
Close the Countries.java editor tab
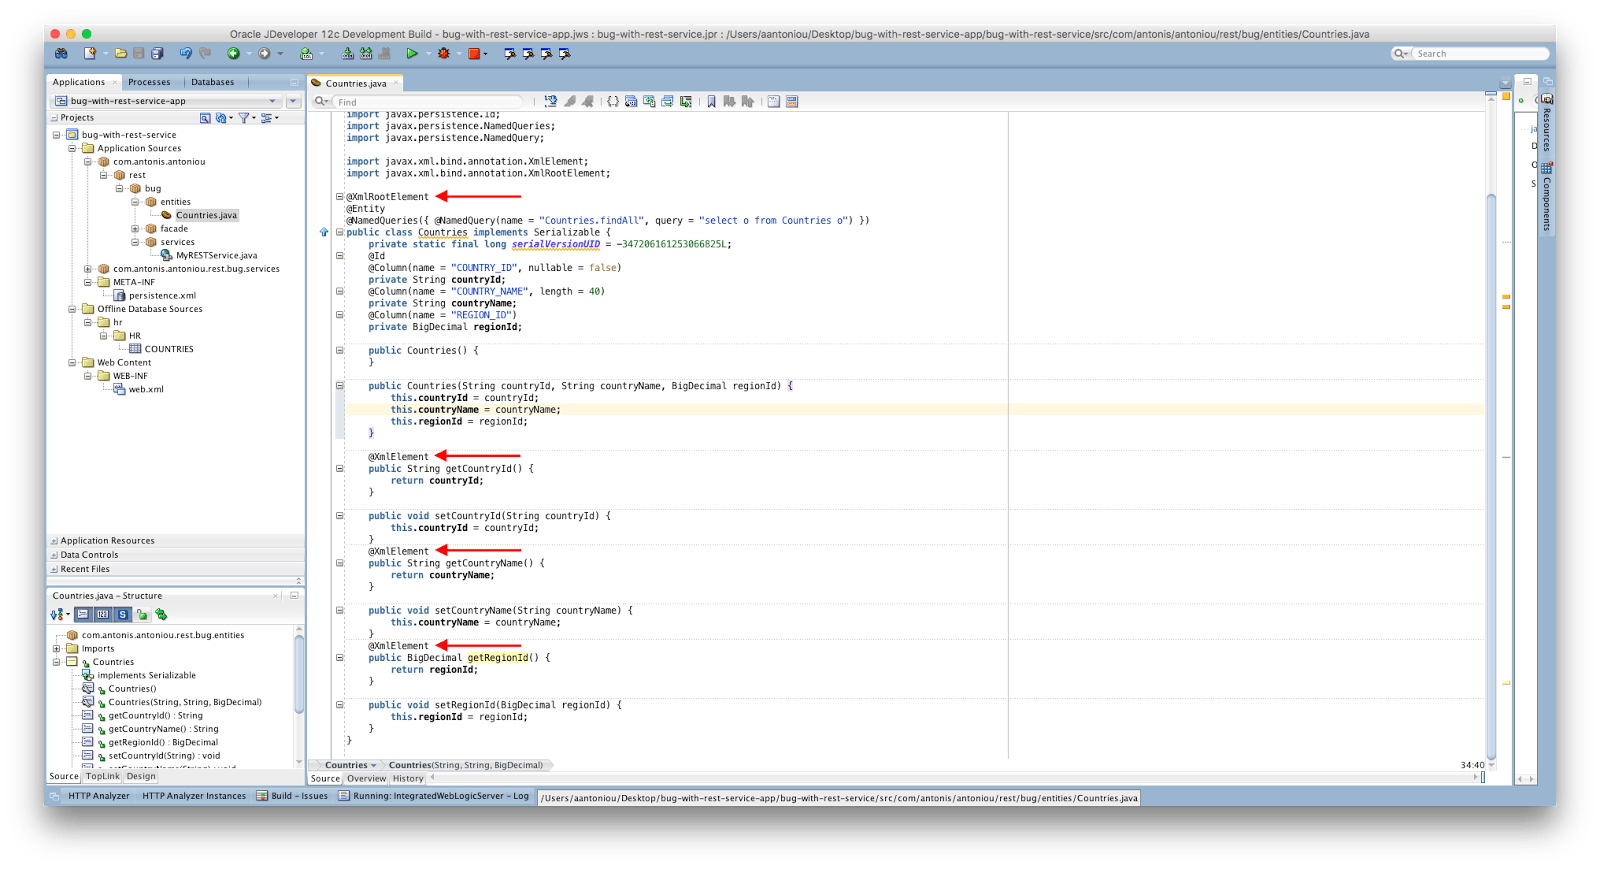click(x=396, y=83)
